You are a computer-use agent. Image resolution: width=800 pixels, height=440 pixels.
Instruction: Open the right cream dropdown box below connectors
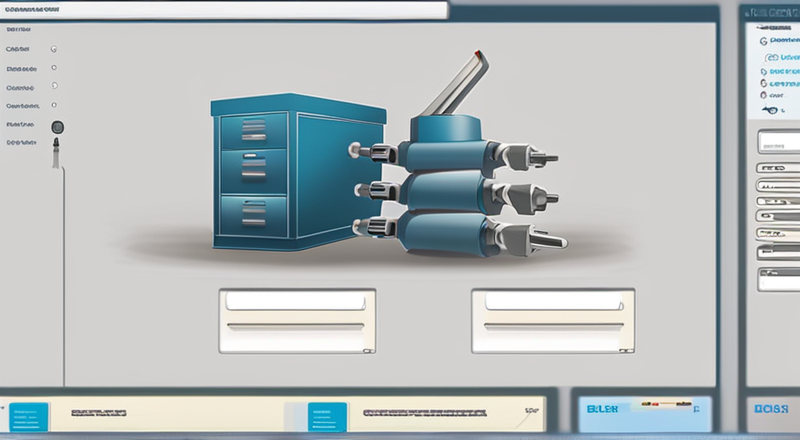[x=552, y=320]
